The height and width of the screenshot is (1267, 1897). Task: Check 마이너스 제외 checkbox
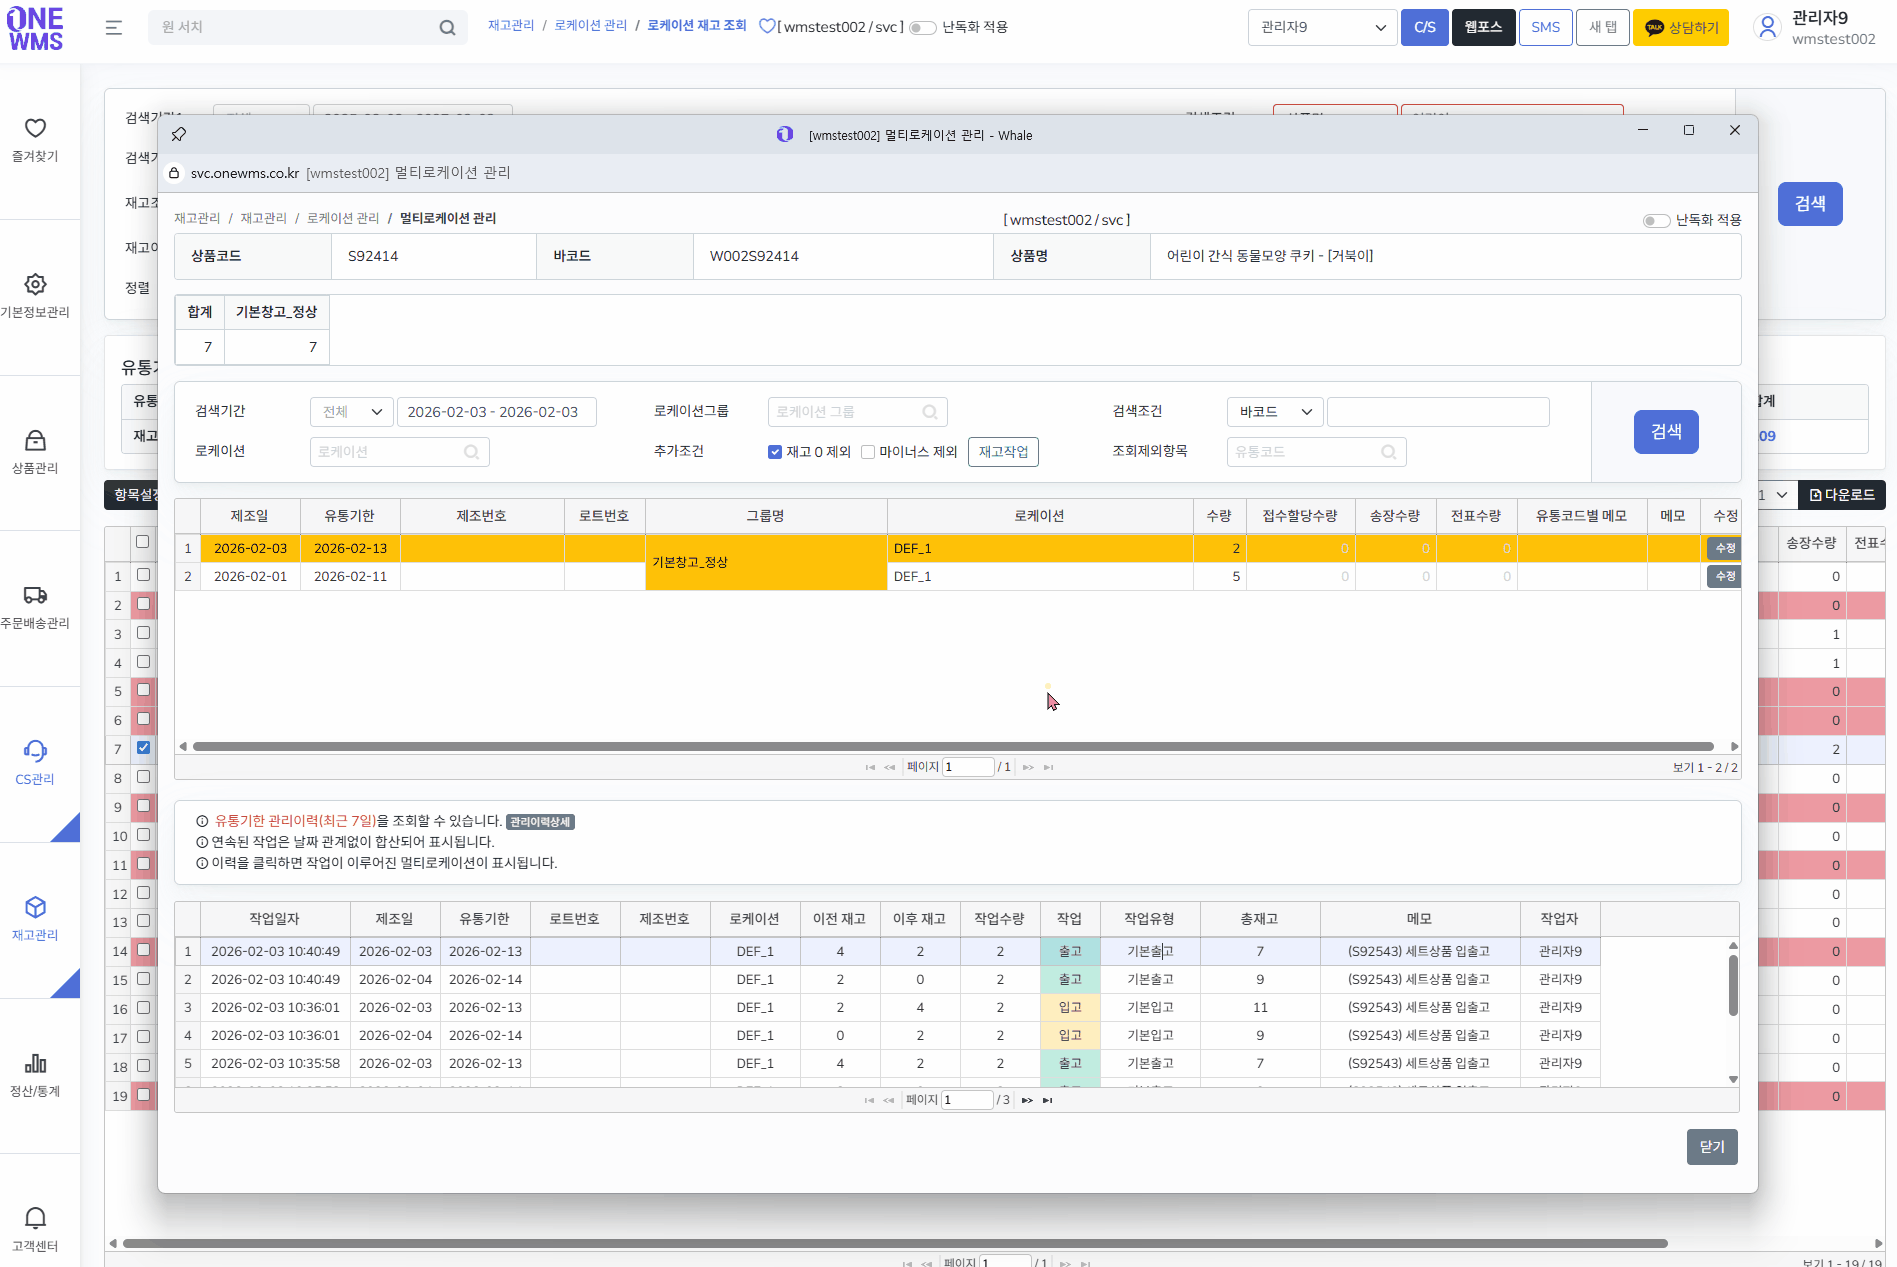point(868,452)
